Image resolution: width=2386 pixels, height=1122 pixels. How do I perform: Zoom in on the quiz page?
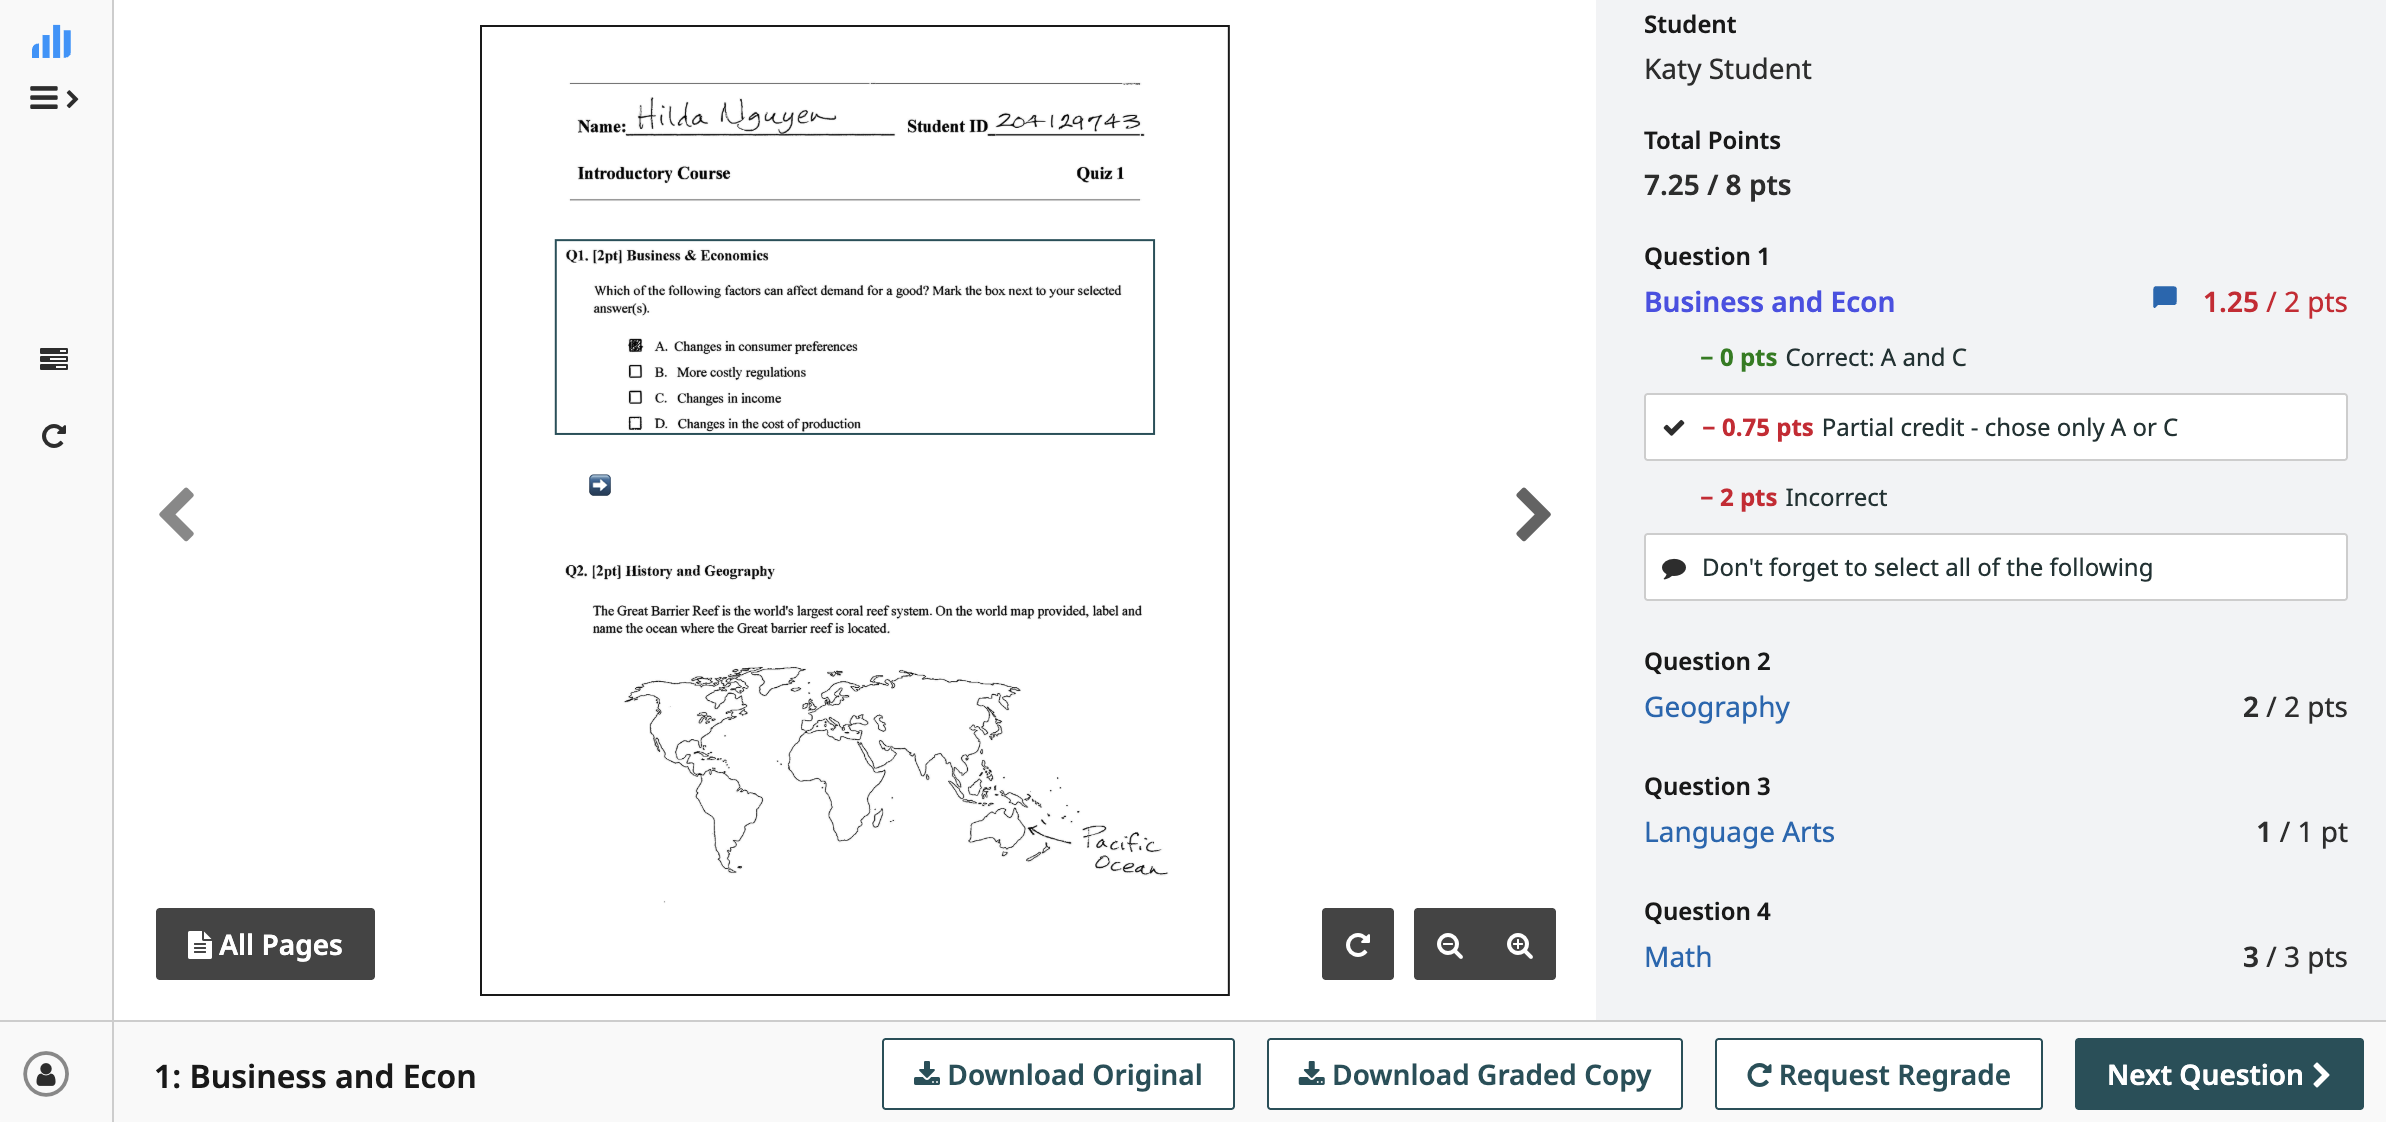tap(1520, 944)
